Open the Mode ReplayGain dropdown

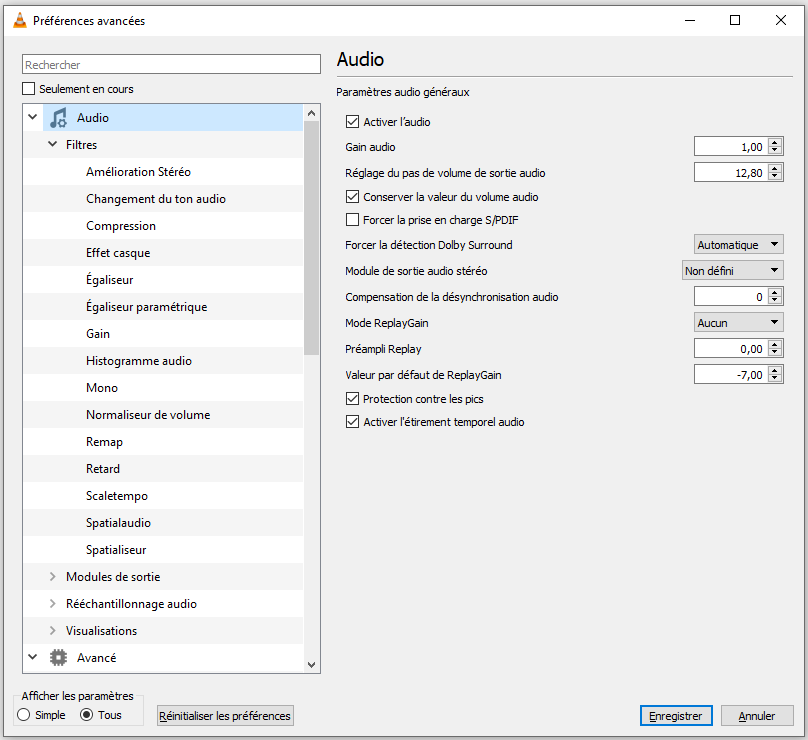point(738,323)
